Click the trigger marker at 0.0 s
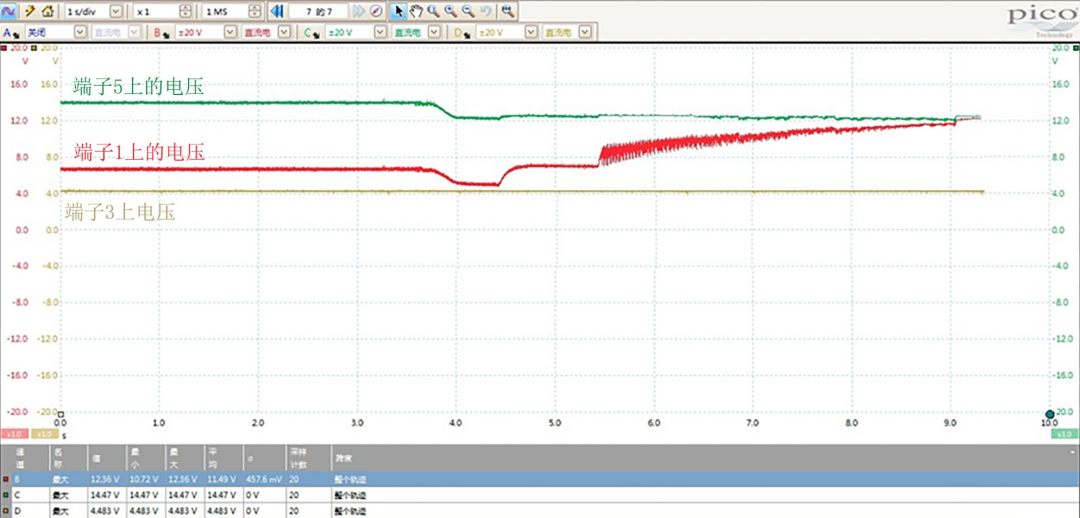1080x518 pixels. coord(61,414)
